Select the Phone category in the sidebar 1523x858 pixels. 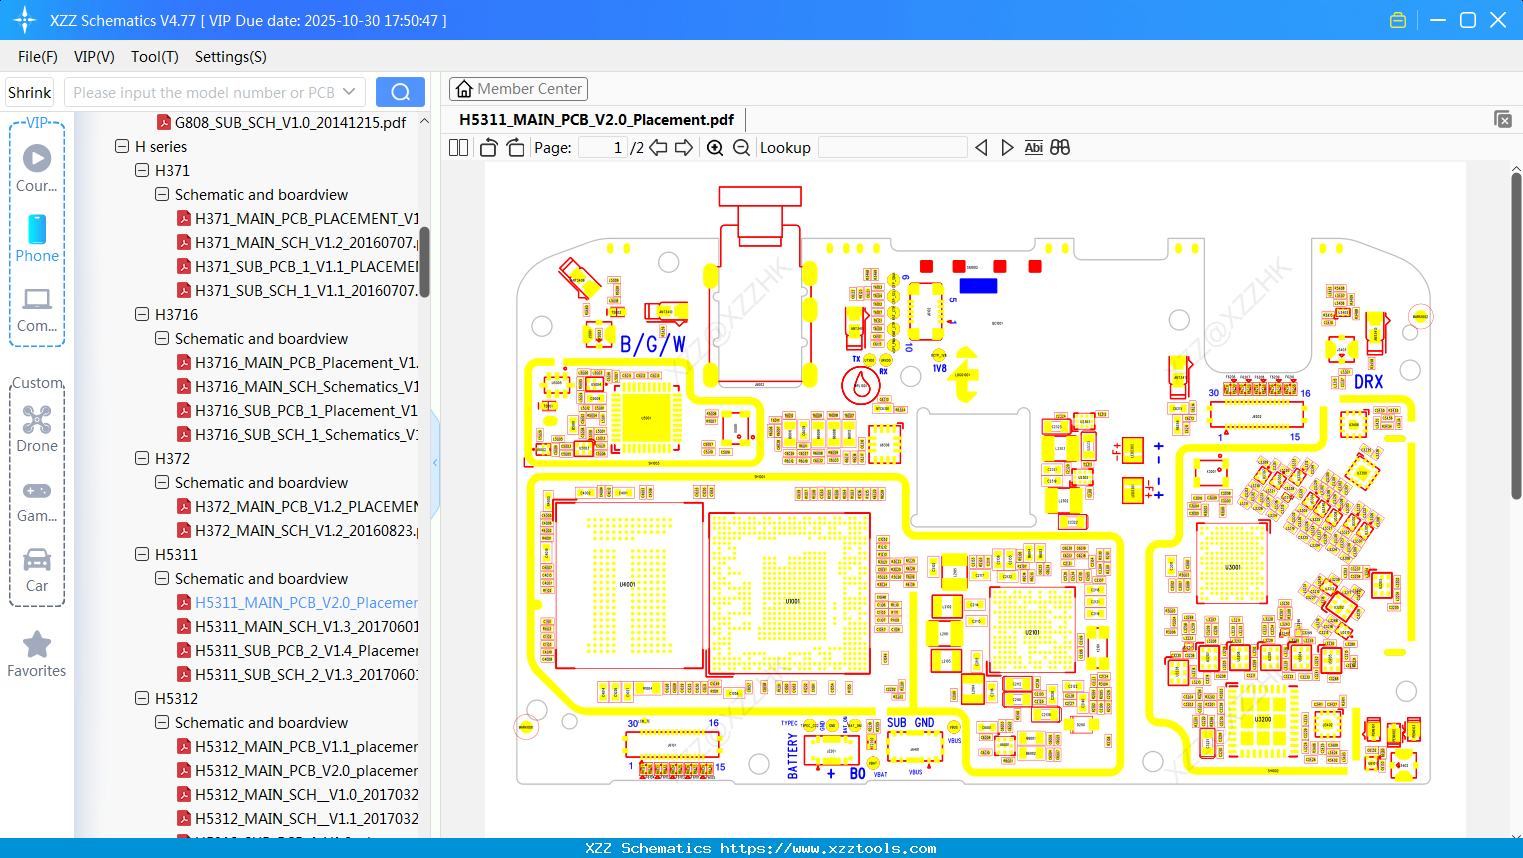click(37, 240)
